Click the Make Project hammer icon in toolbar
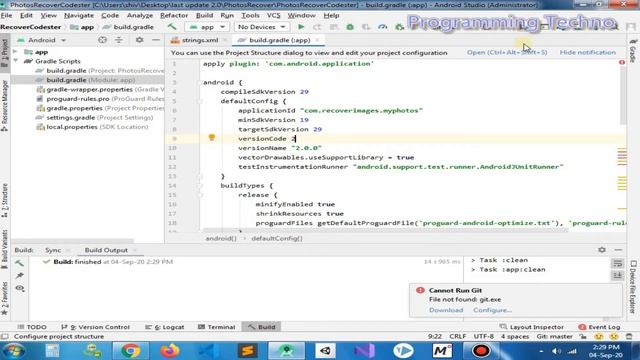 click(x=172, y=27)
